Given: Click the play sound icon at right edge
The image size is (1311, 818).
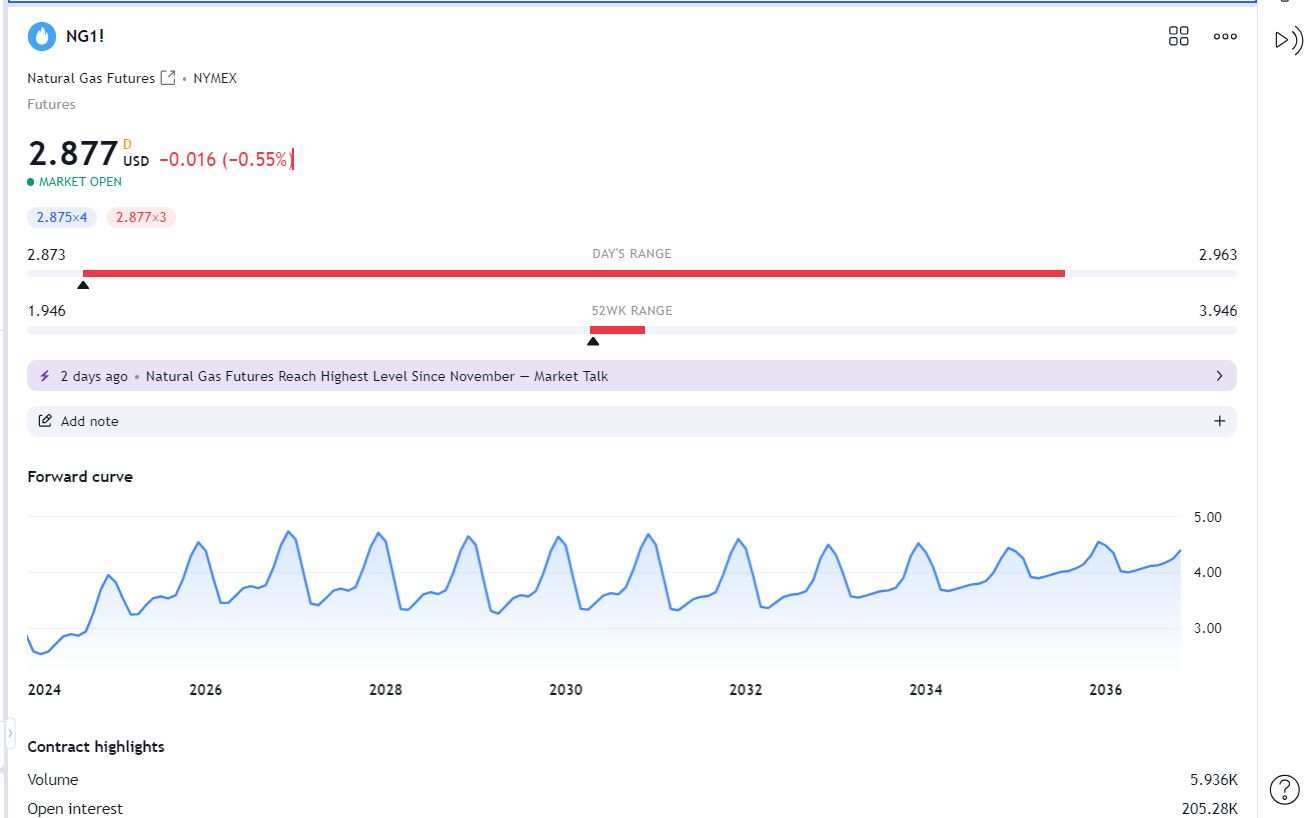Looking at the screenshot, I should coord(1287,41).
